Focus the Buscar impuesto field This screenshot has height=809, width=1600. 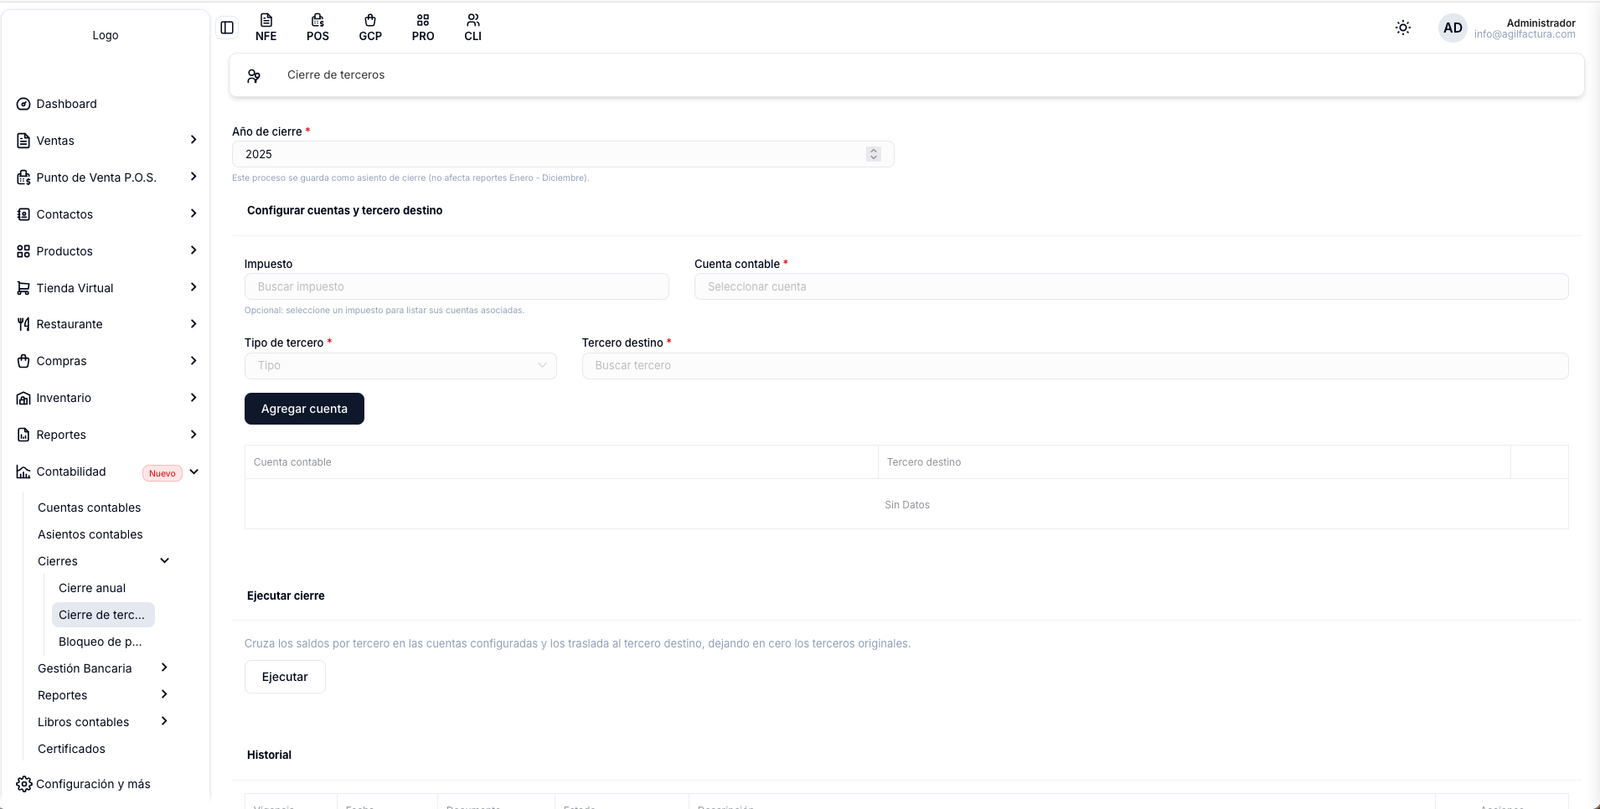tap(456, 287)
